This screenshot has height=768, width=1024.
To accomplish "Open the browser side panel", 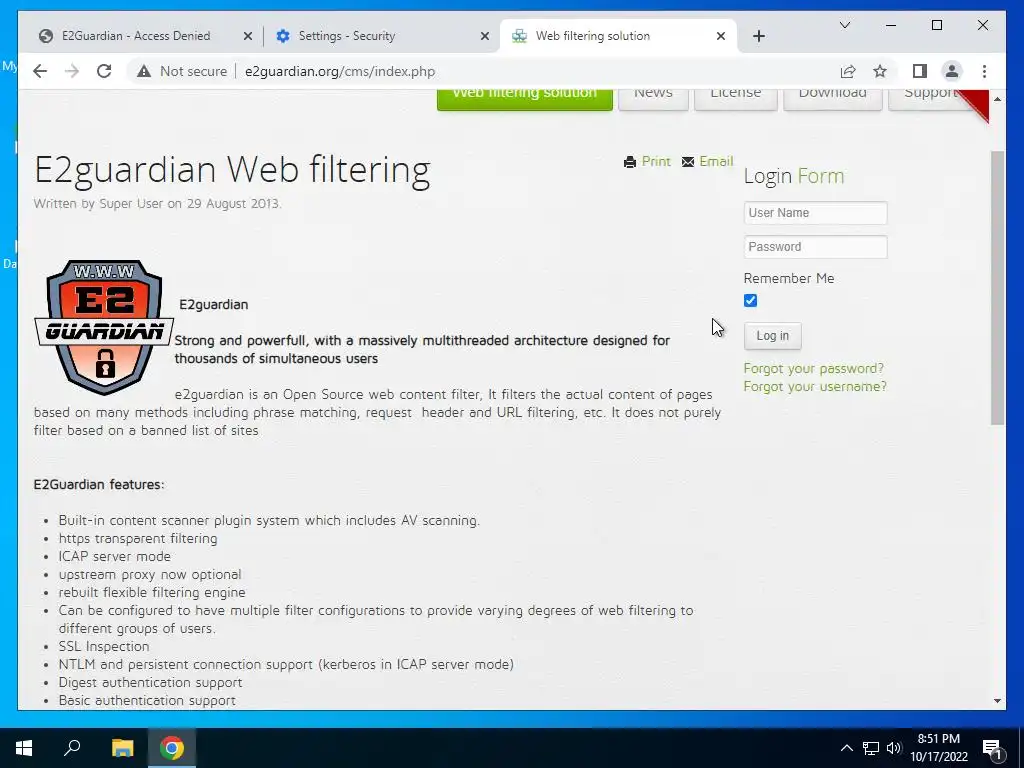I will (920, 71).
